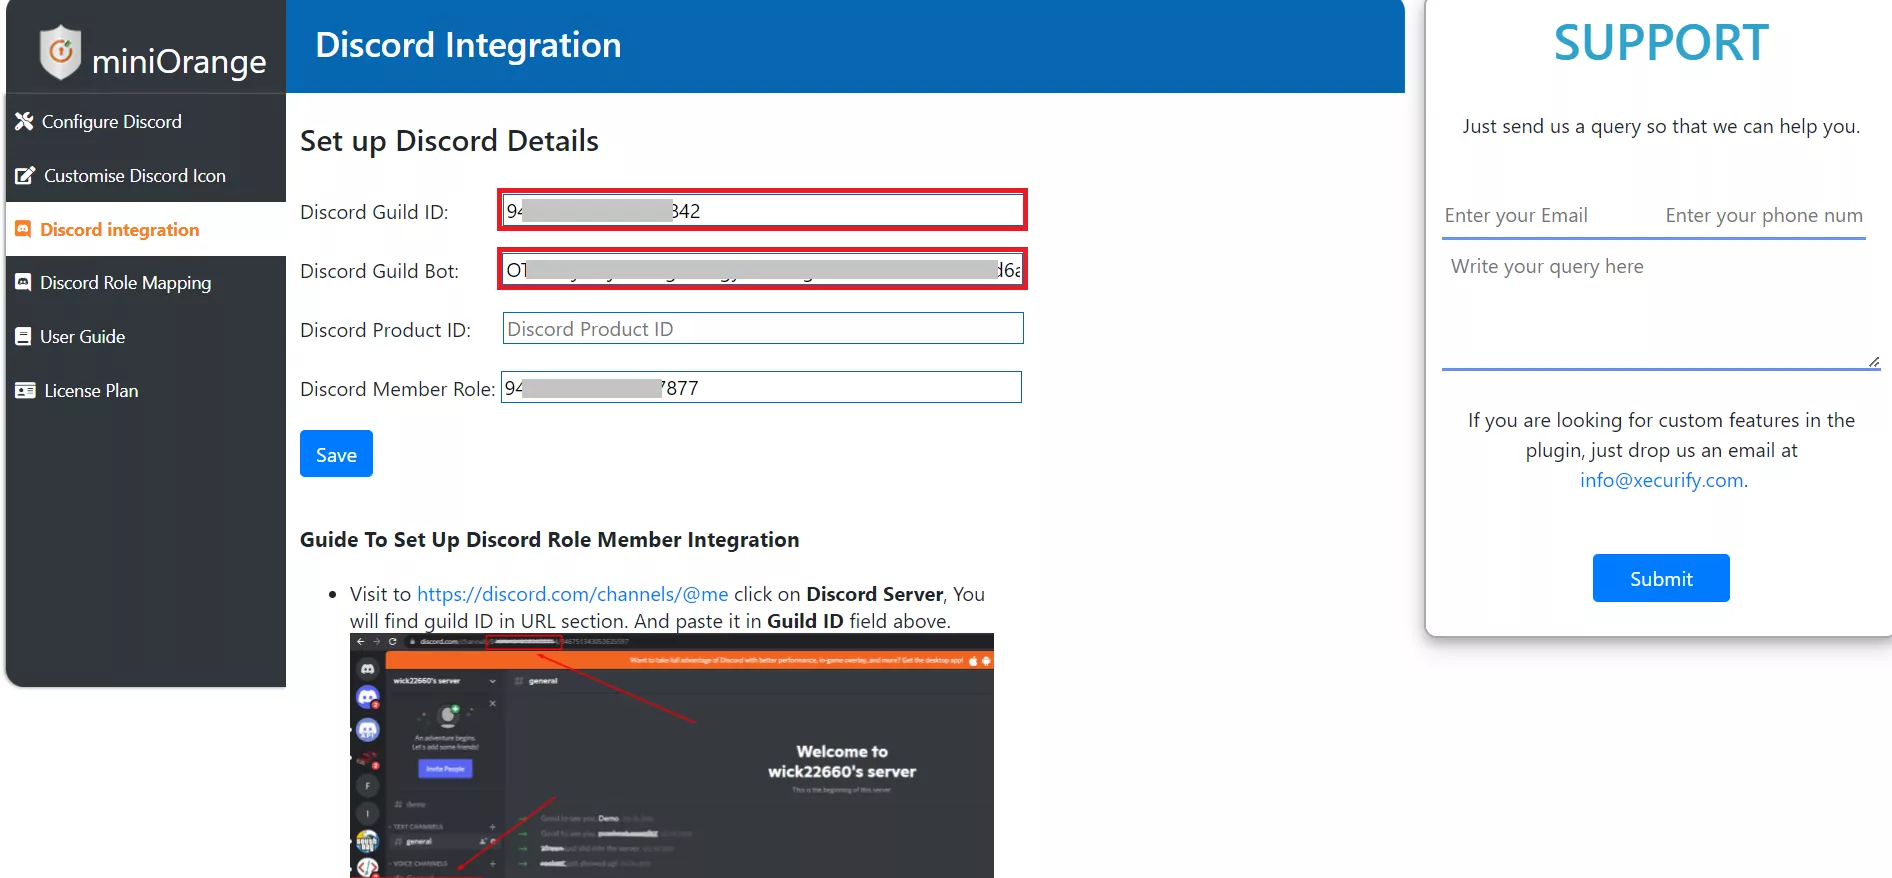Open Configure Discord menu item
This screenshot has width=1892, height=878.
point(146,121)
